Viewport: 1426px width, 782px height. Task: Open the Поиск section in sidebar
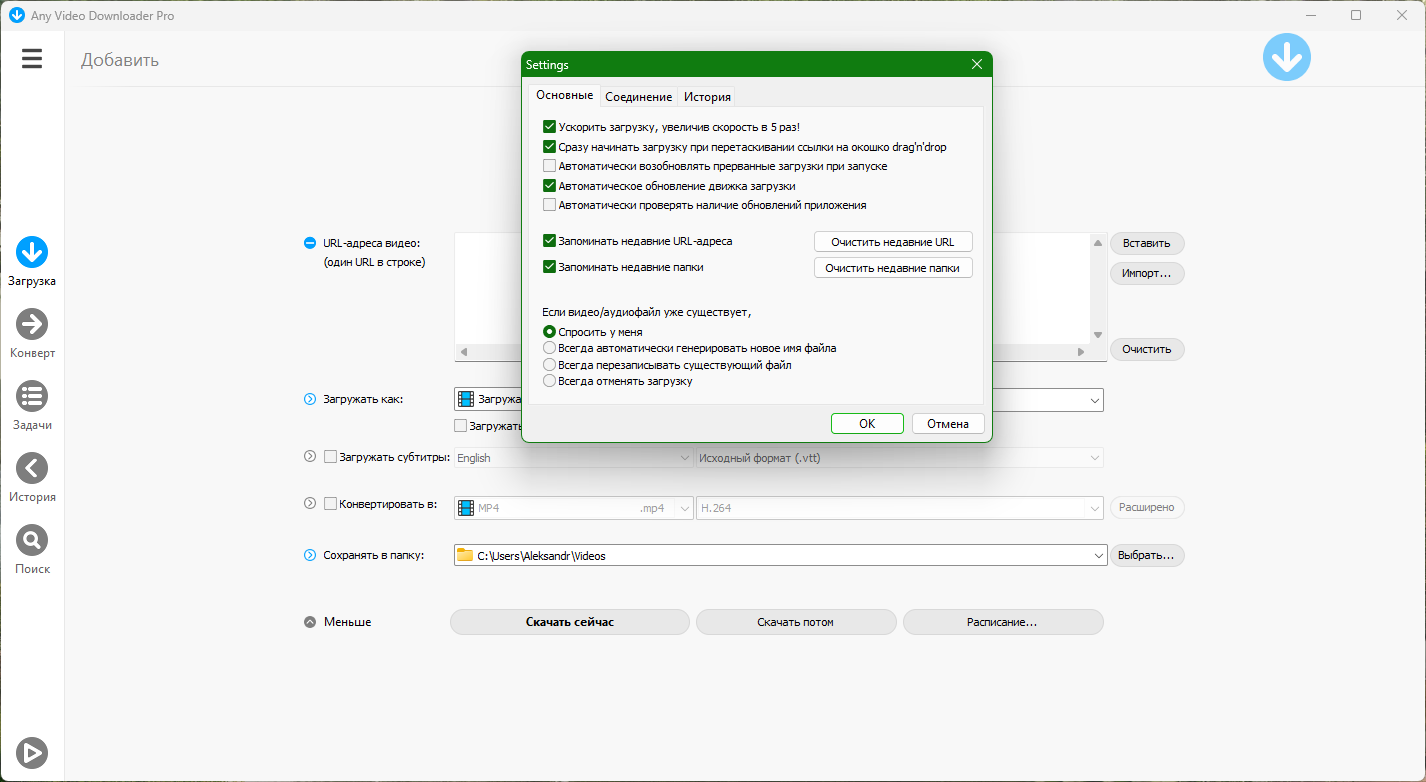(x=32, y=550)
